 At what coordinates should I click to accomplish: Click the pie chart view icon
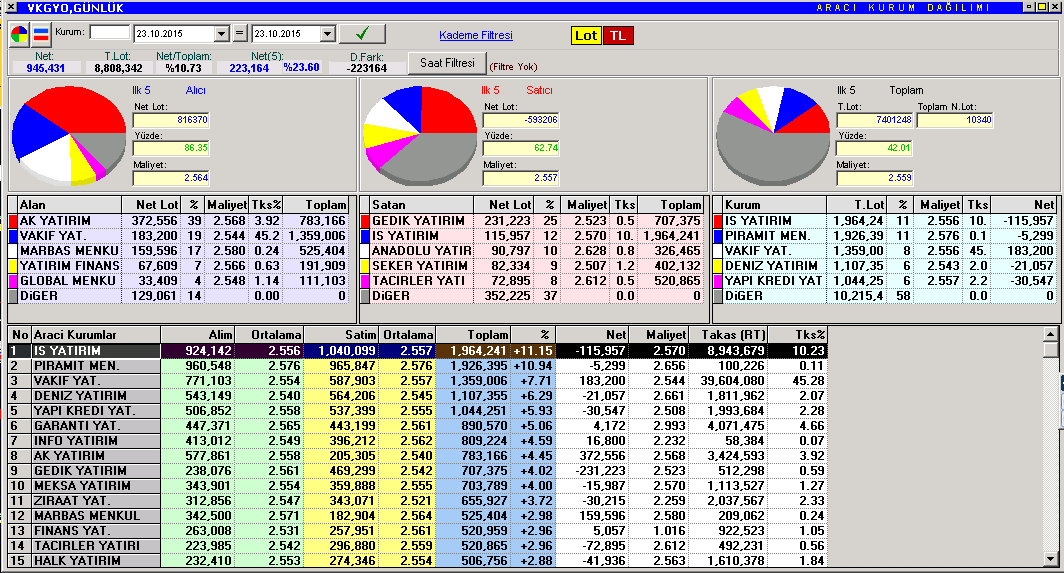[20, 35]
